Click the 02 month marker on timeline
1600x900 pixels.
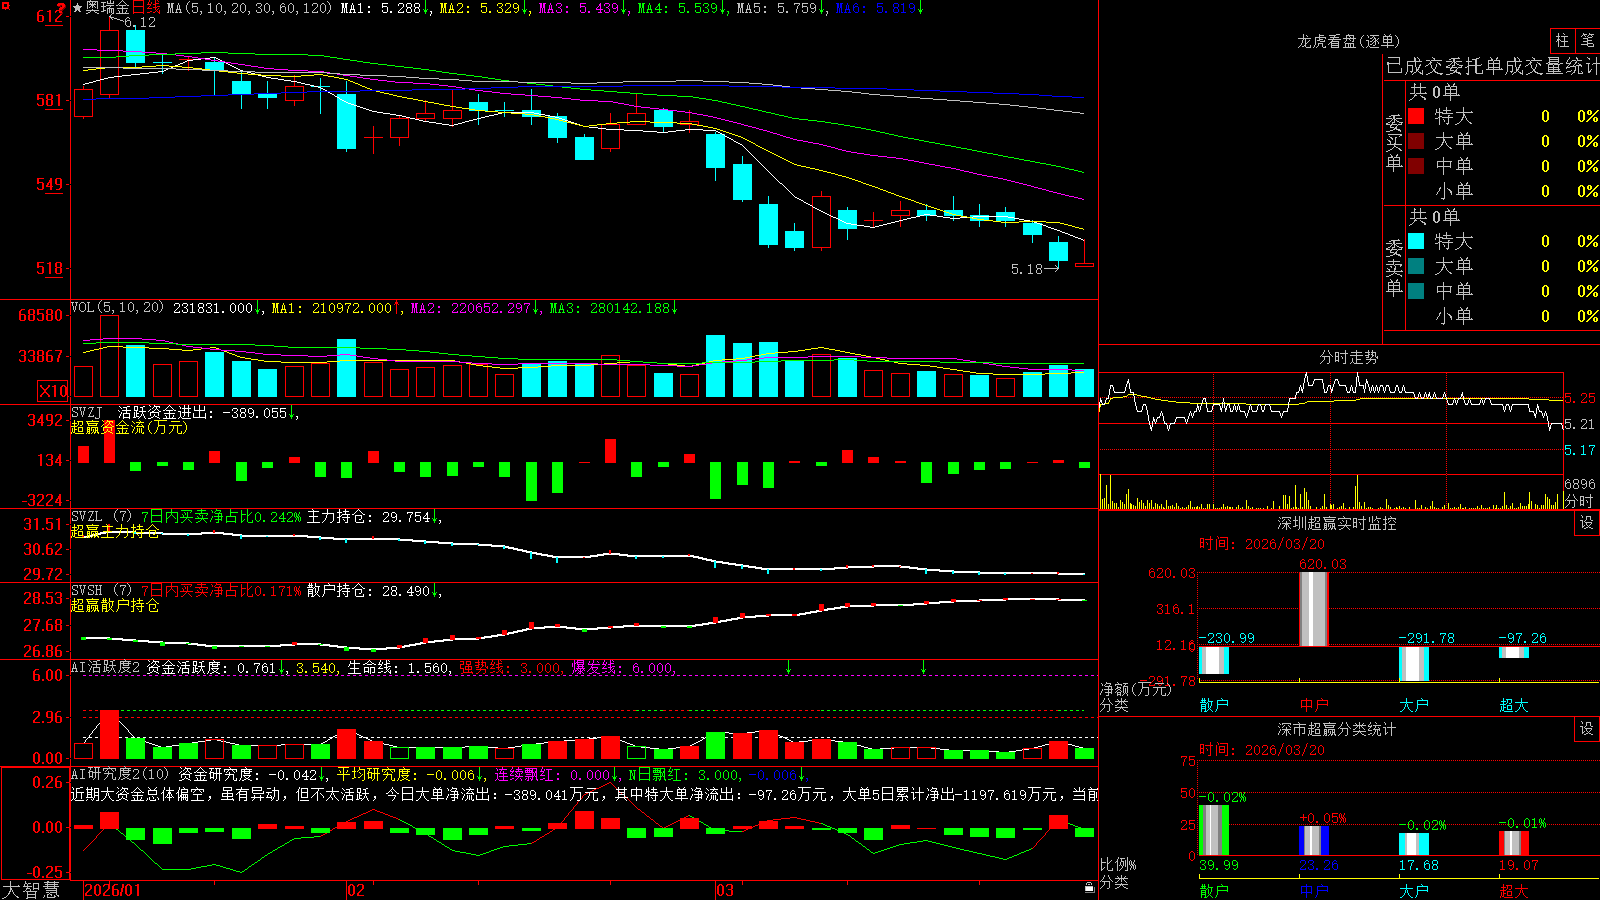356,890
